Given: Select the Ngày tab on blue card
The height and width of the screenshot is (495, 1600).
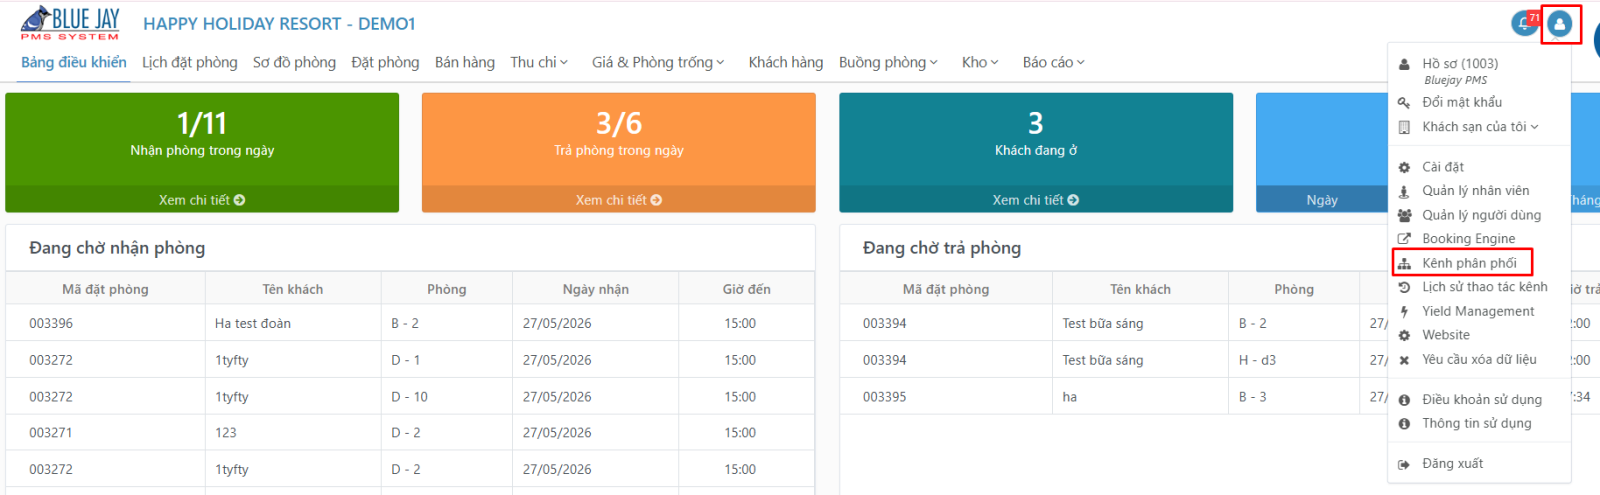Looking at the screenshot, I should click(x=1322, y=200).
